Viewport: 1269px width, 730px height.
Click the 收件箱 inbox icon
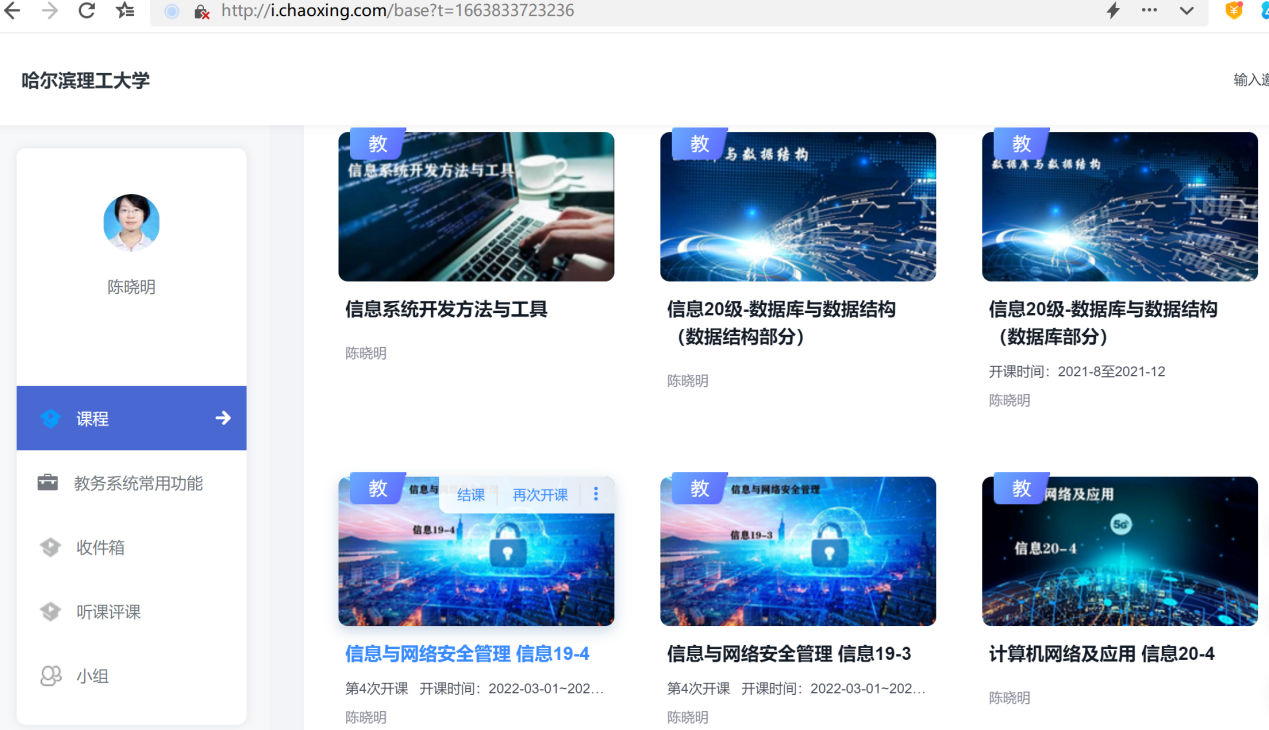click(50, 547)
